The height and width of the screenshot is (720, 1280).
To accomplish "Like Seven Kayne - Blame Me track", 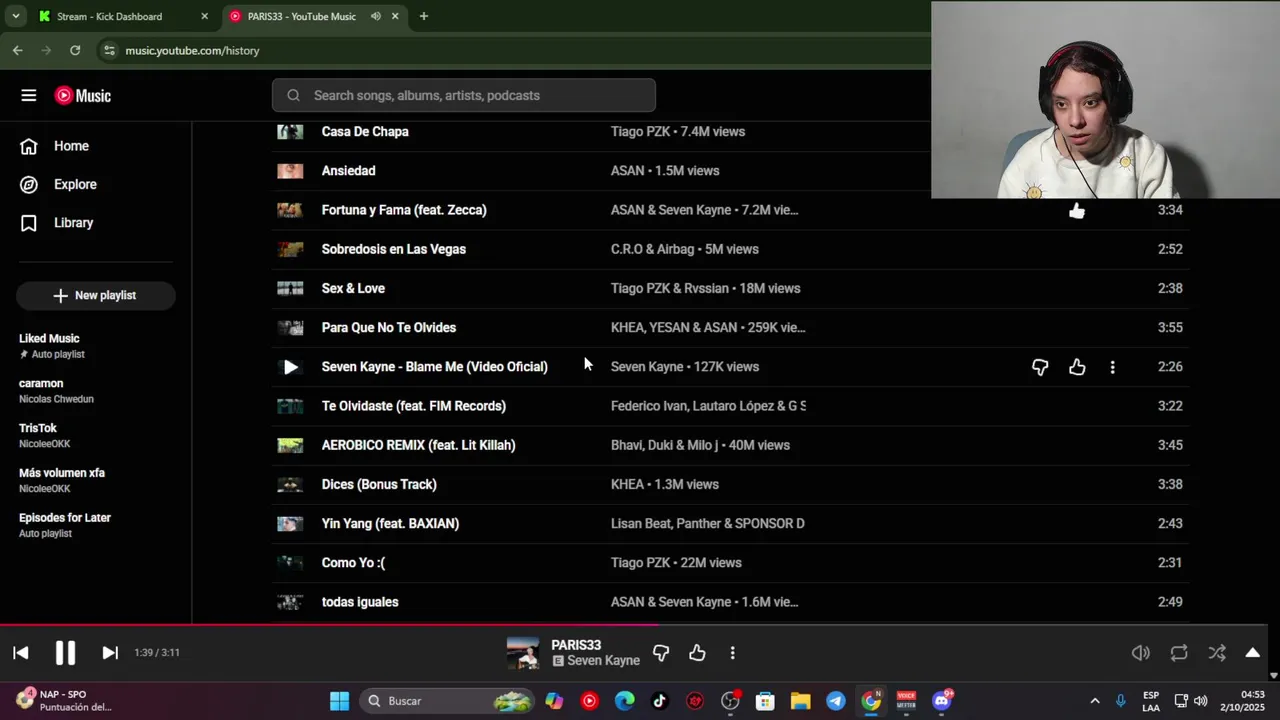I will click(x=1077, y=367).
